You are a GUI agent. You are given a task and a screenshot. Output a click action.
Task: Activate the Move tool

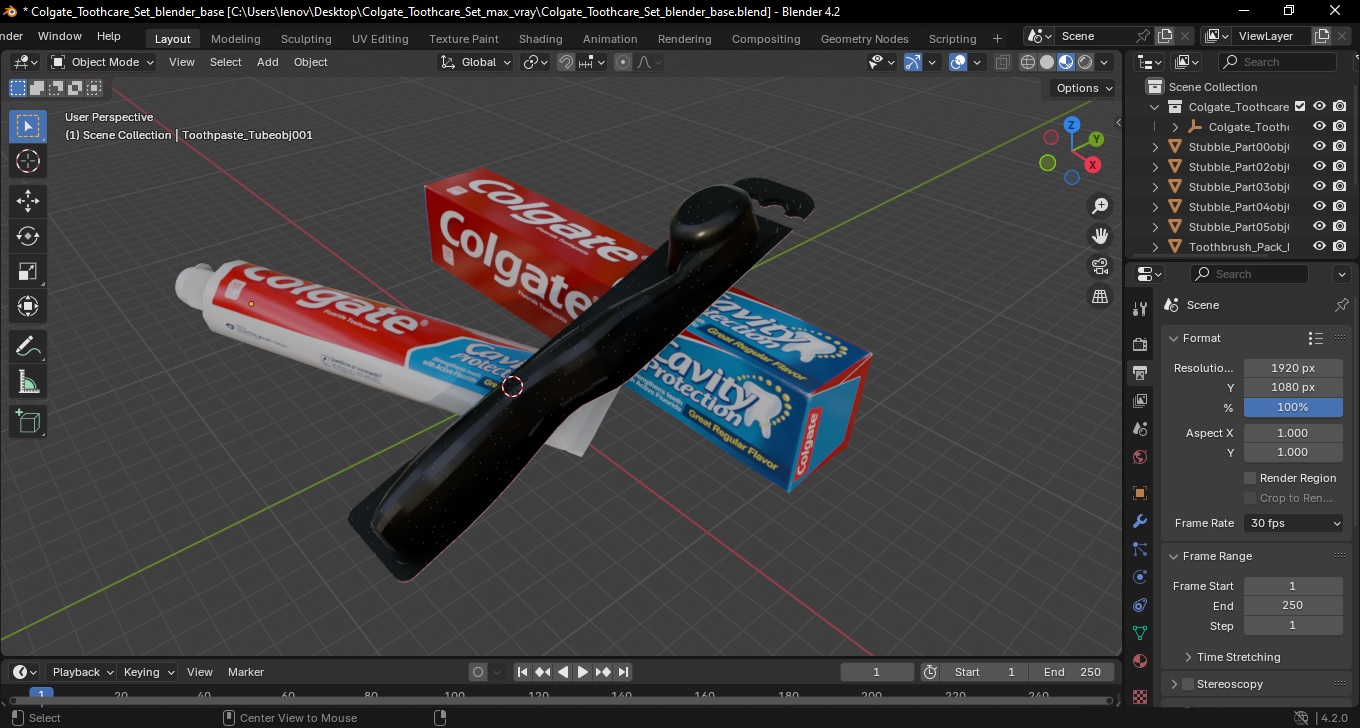coord(28,201)
